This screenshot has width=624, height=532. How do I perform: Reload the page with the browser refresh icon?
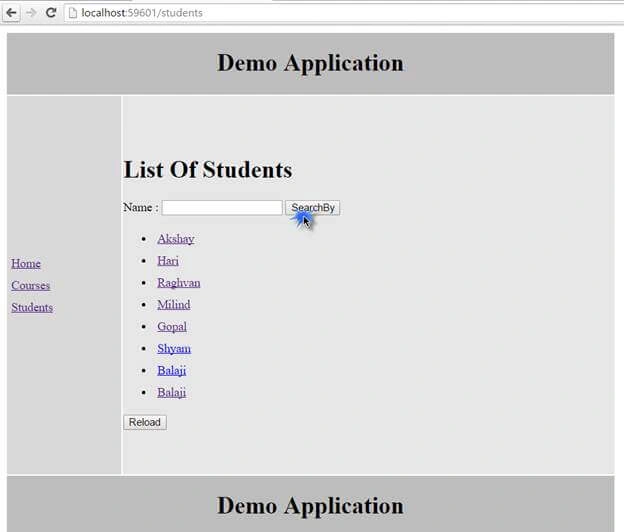tap(51, 13)
